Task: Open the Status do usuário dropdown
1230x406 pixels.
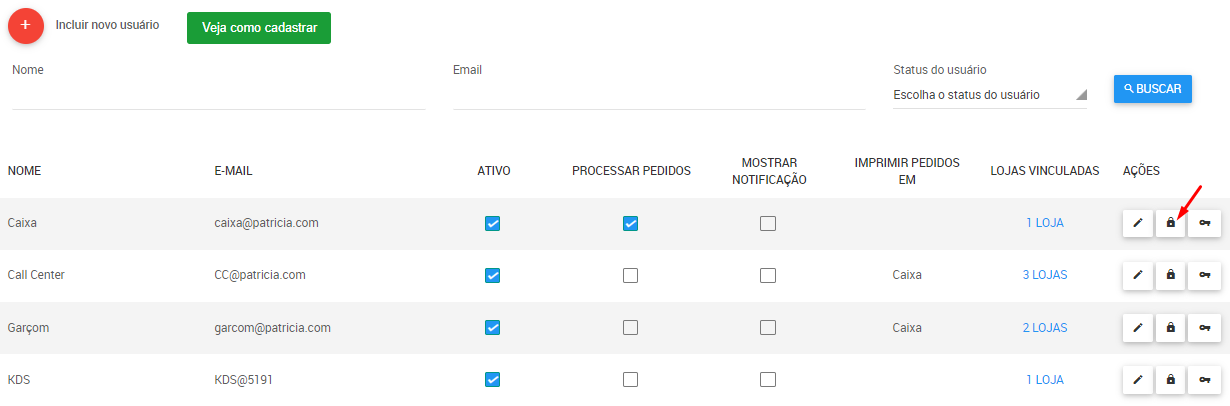Action: tap(989, 95)
